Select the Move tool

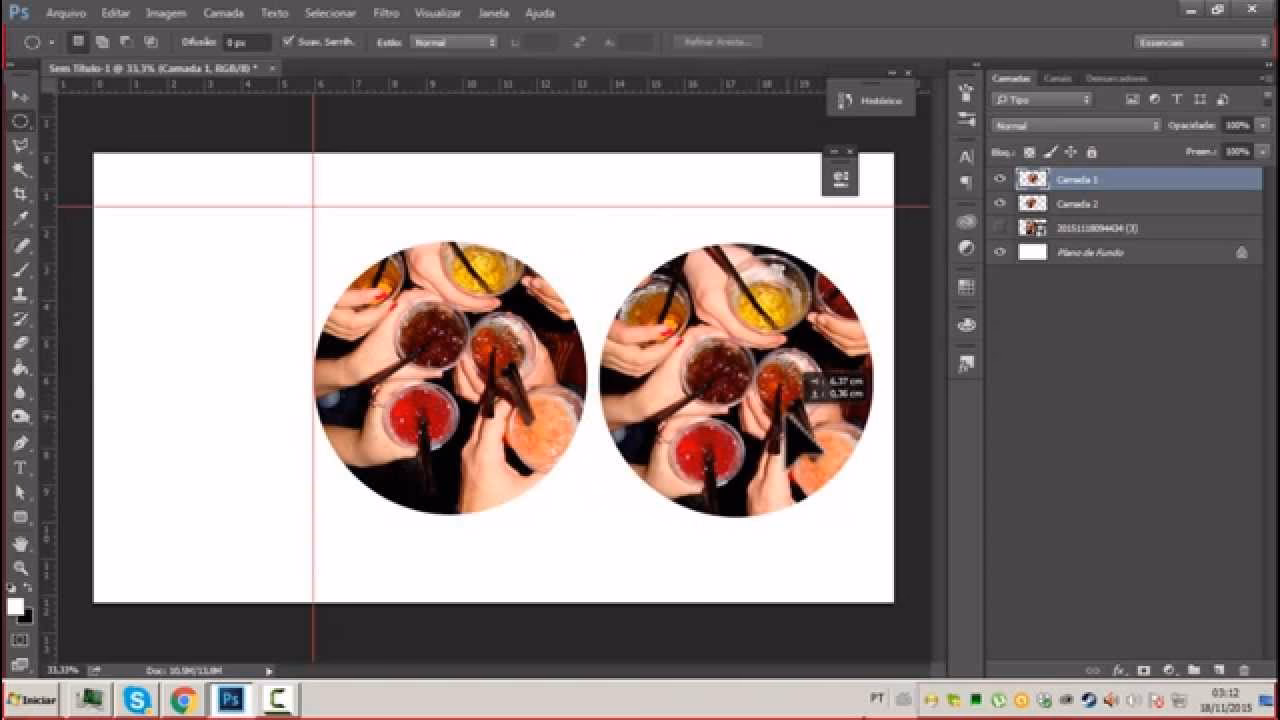[x=20, y=96]
